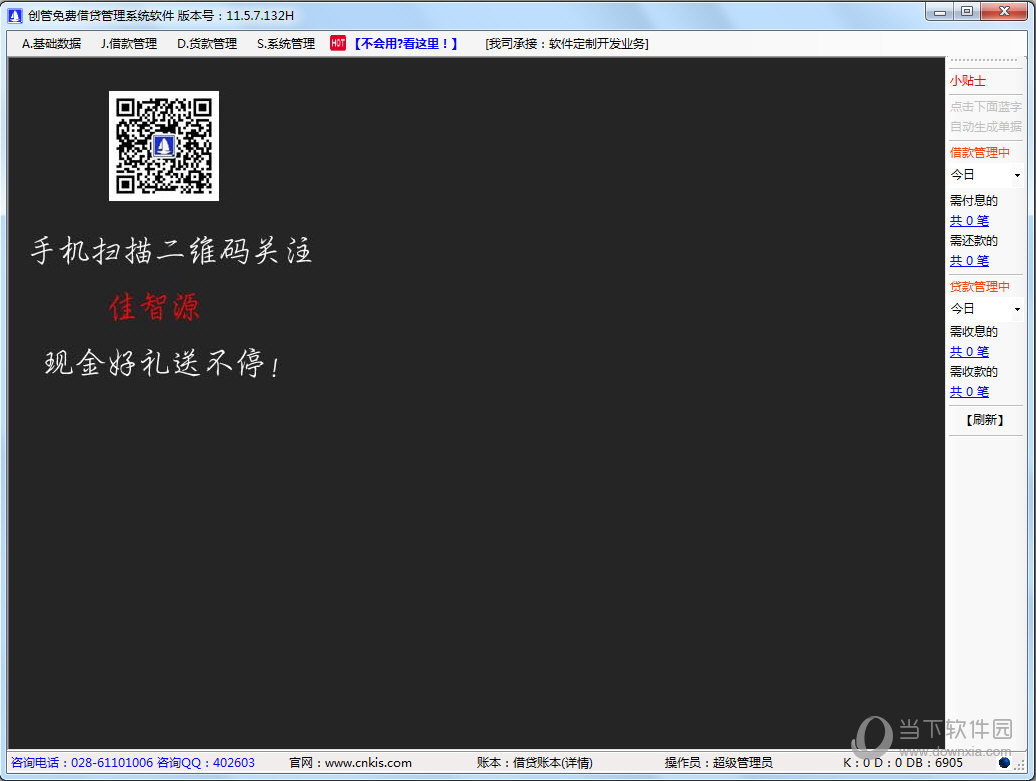Click the blue globe status bar icon

point(1004,762)
